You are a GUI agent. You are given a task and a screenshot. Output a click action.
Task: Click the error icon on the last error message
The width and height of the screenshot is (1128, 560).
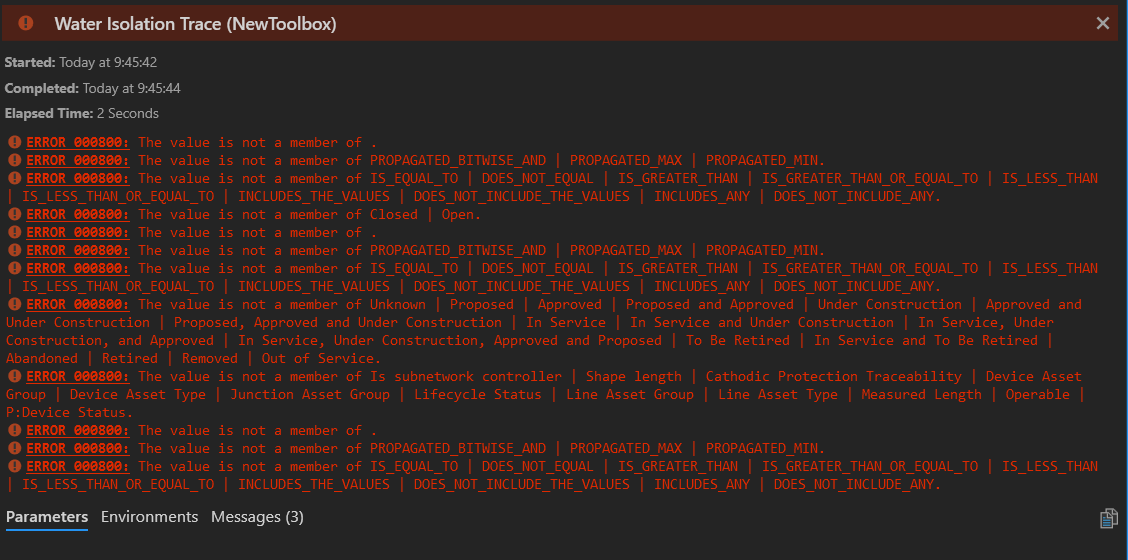coord(14,466)
